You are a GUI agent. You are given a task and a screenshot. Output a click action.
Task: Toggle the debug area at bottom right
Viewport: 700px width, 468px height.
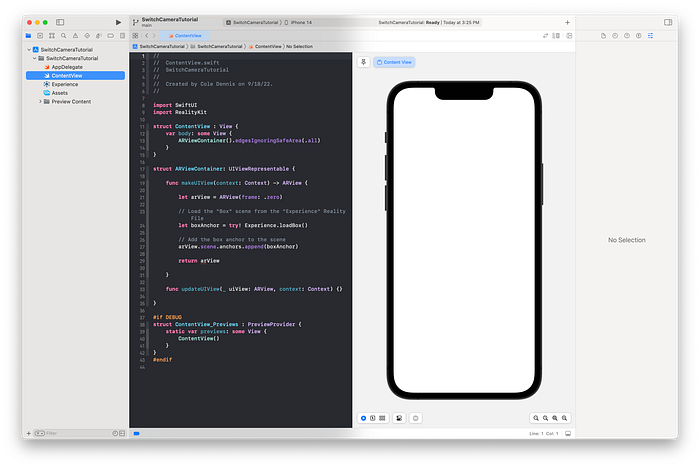(x=568, y=434)
